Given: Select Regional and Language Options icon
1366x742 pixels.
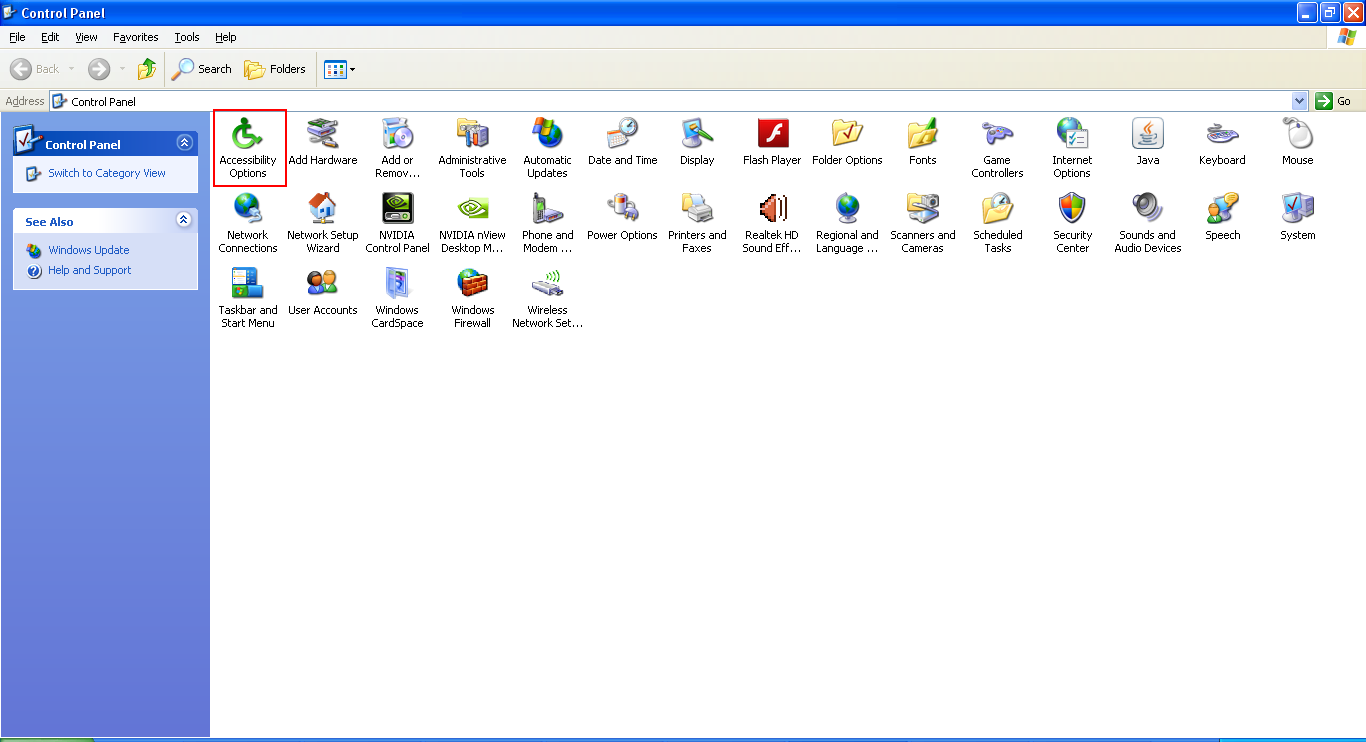Looking at the screenshot, I should (x=847, y=223).
